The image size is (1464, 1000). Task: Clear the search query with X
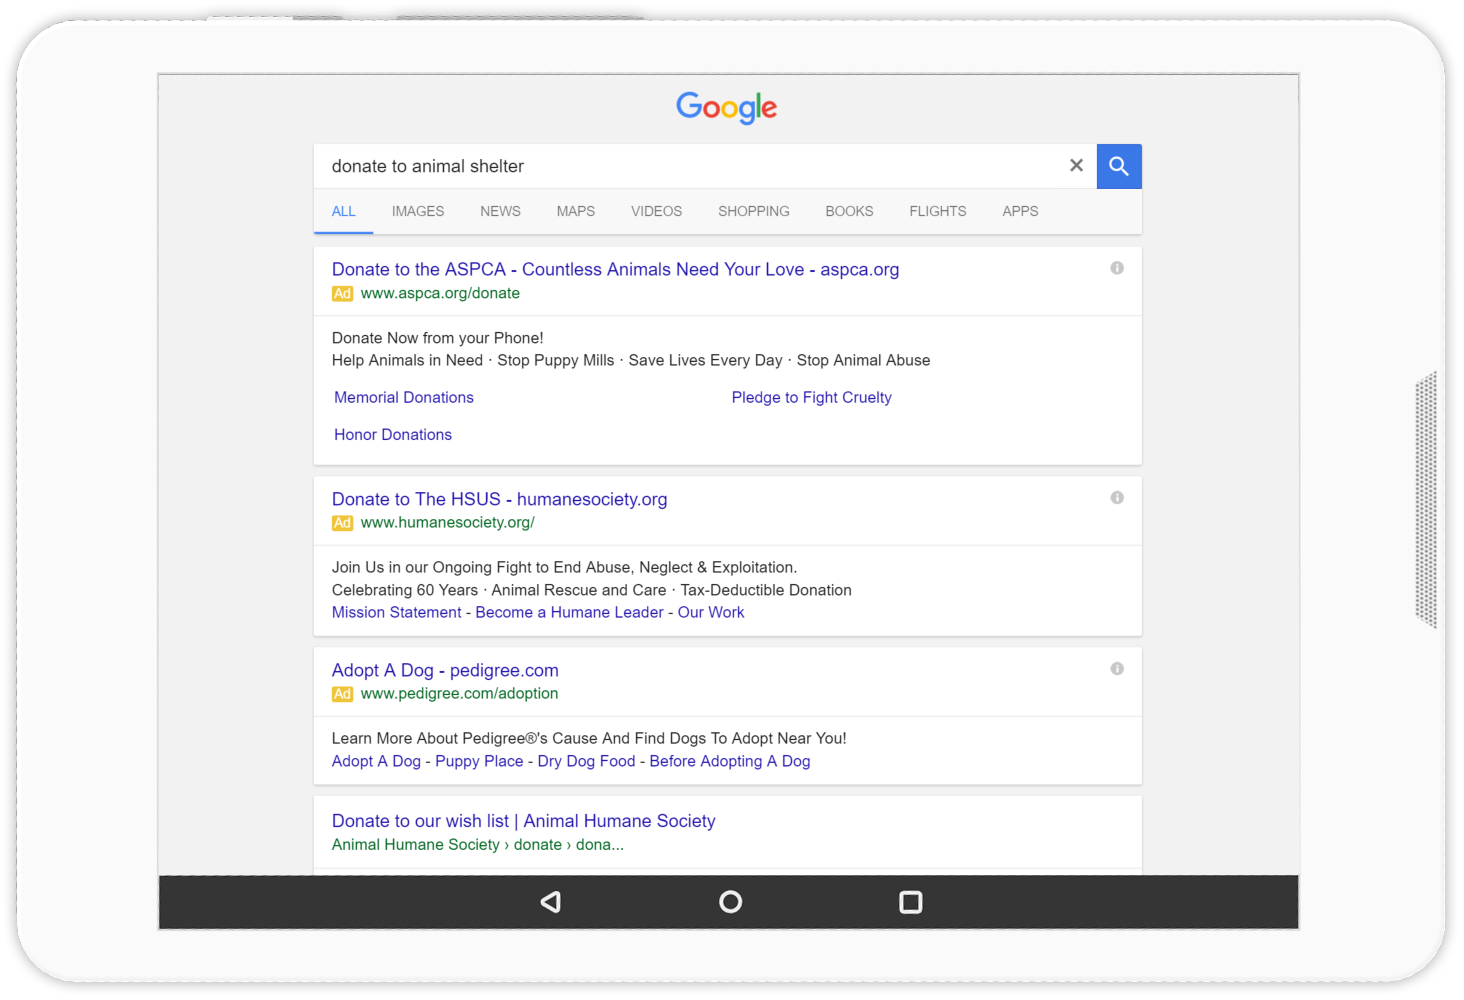(x=1076, y=166)
